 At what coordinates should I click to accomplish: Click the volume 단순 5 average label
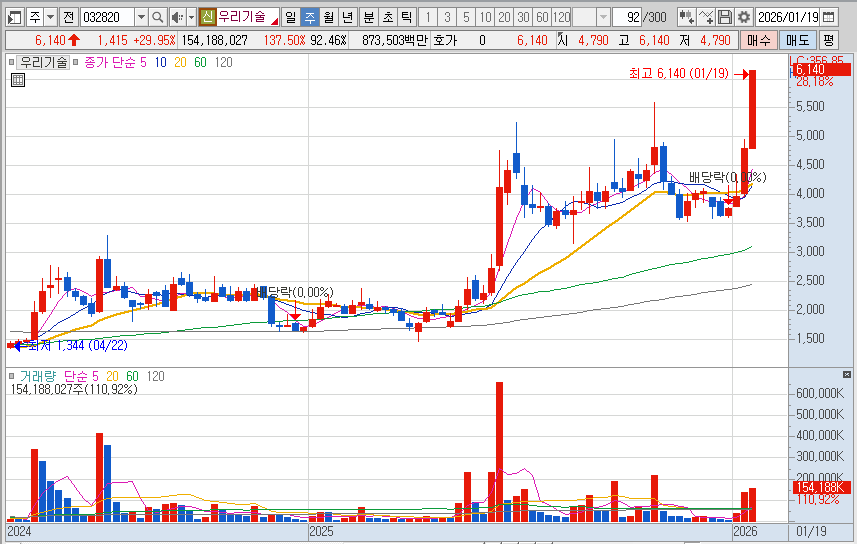[x=81, y=376]
